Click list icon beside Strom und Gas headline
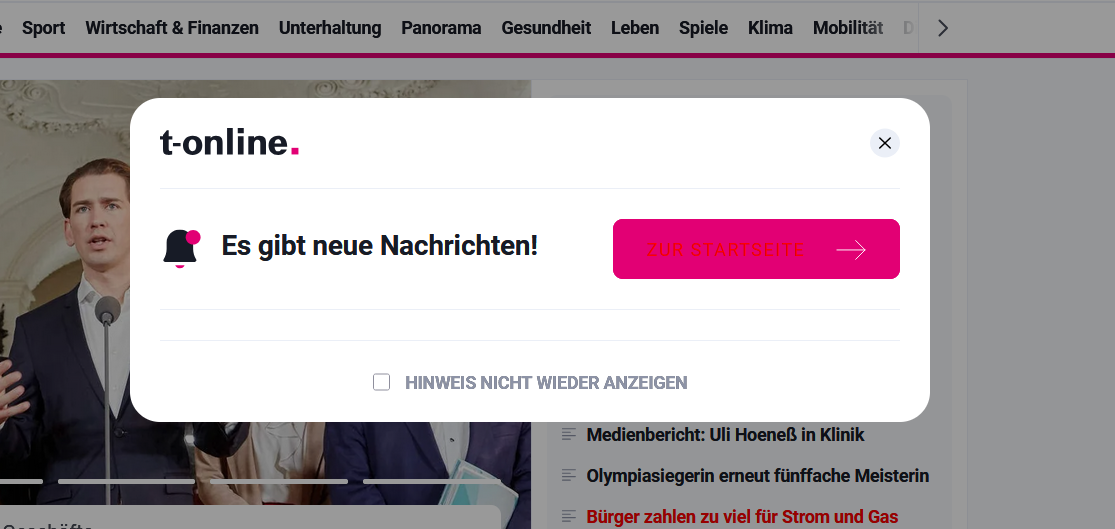Viewport: 1115px width, 529px height. [568, 516]
